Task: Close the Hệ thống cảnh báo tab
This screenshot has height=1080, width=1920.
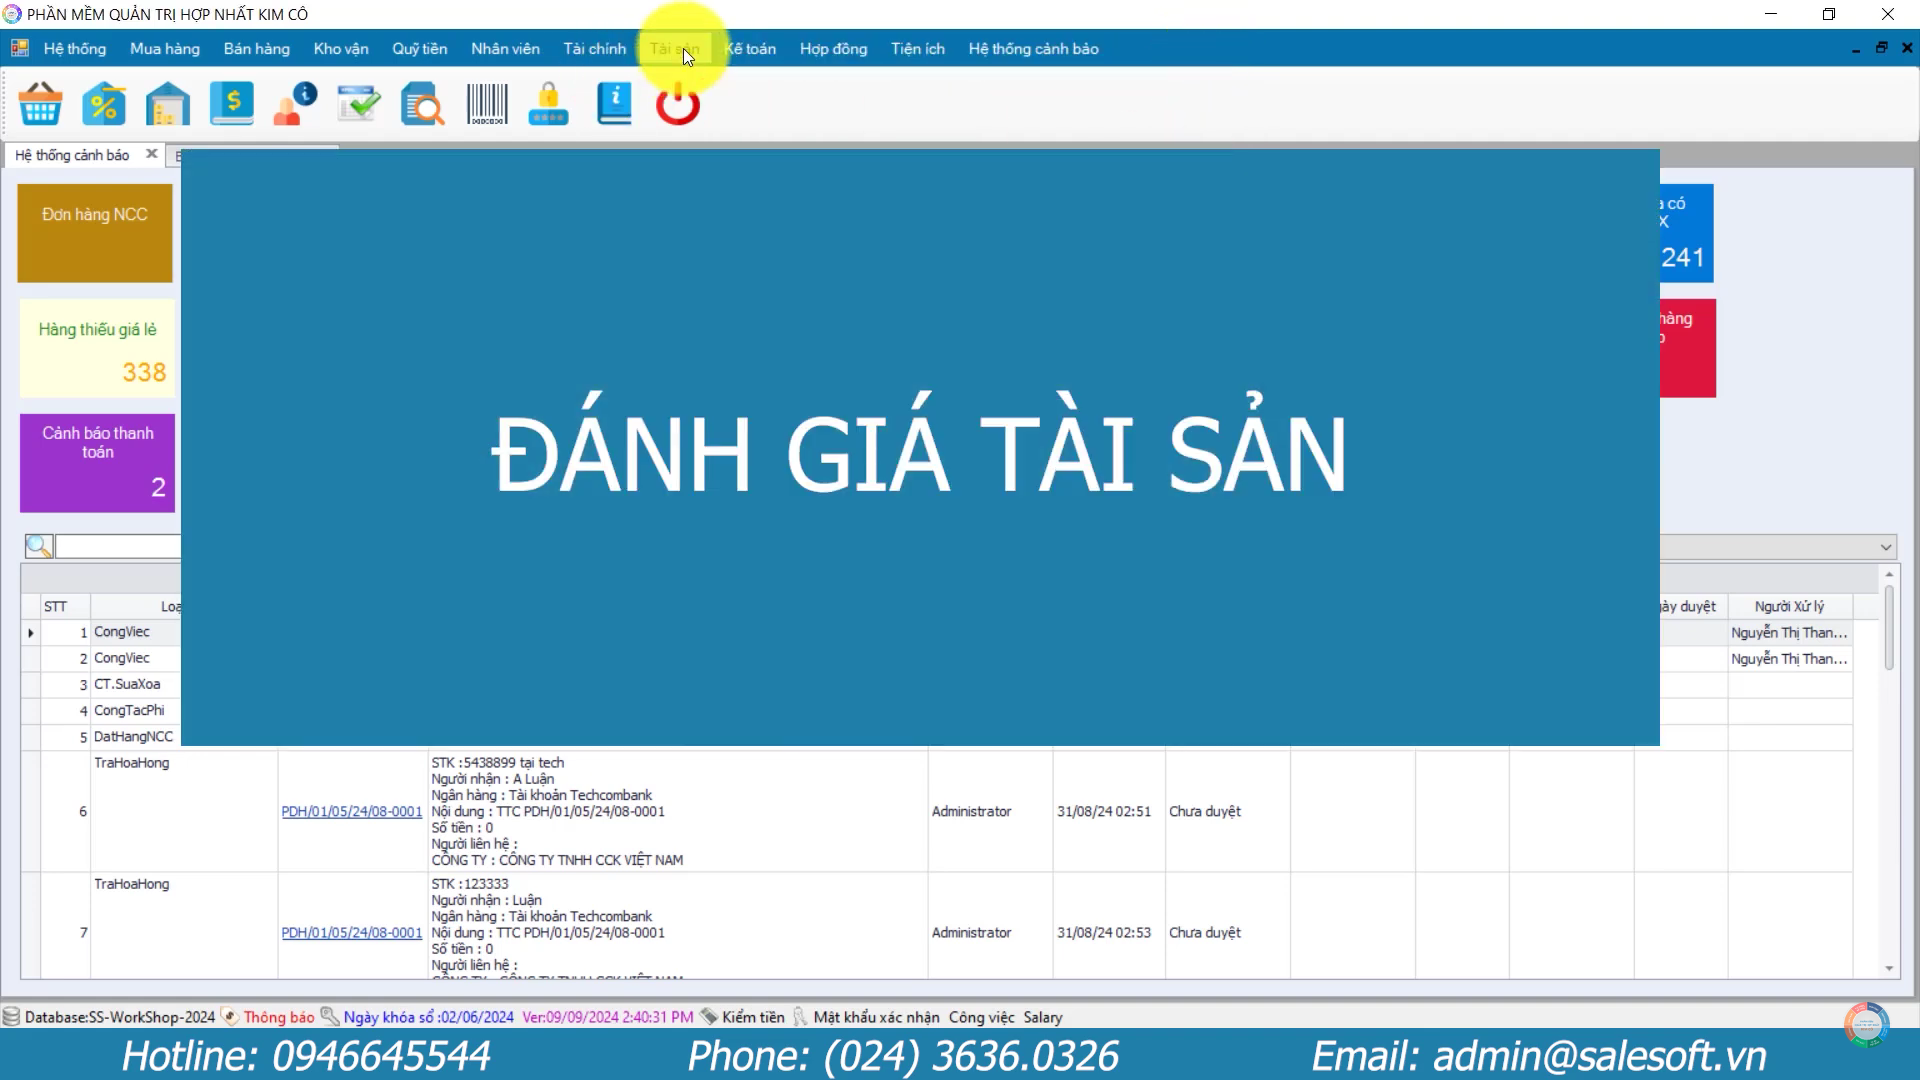Action: tap(151, 154)
